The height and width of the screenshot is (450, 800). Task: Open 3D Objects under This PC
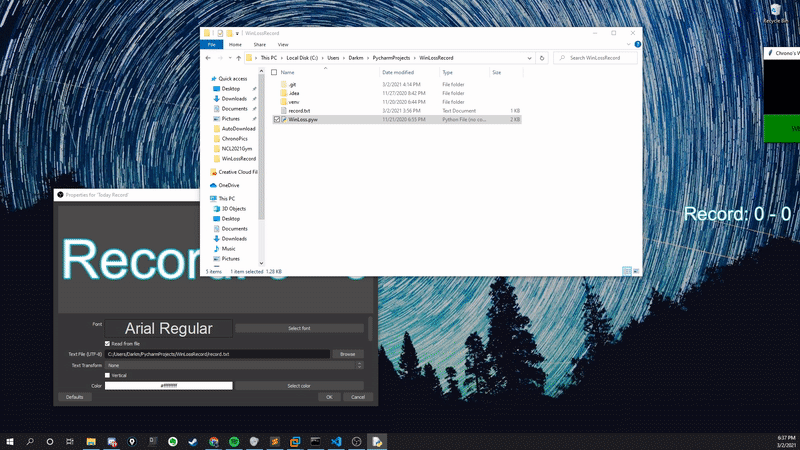233,209
